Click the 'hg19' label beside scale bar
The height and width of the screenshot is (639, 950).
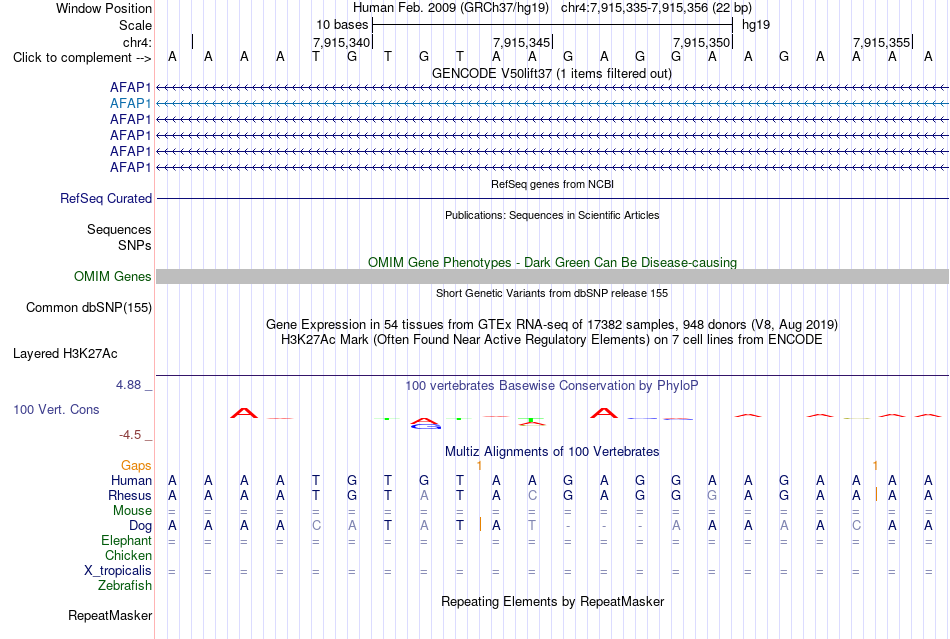pos(756,25)
